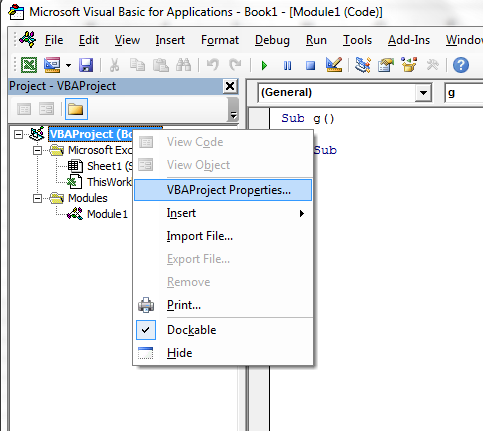Click the Copy toolbar icon
This screenshot has height=431, width=483.
tap(137, 65)
